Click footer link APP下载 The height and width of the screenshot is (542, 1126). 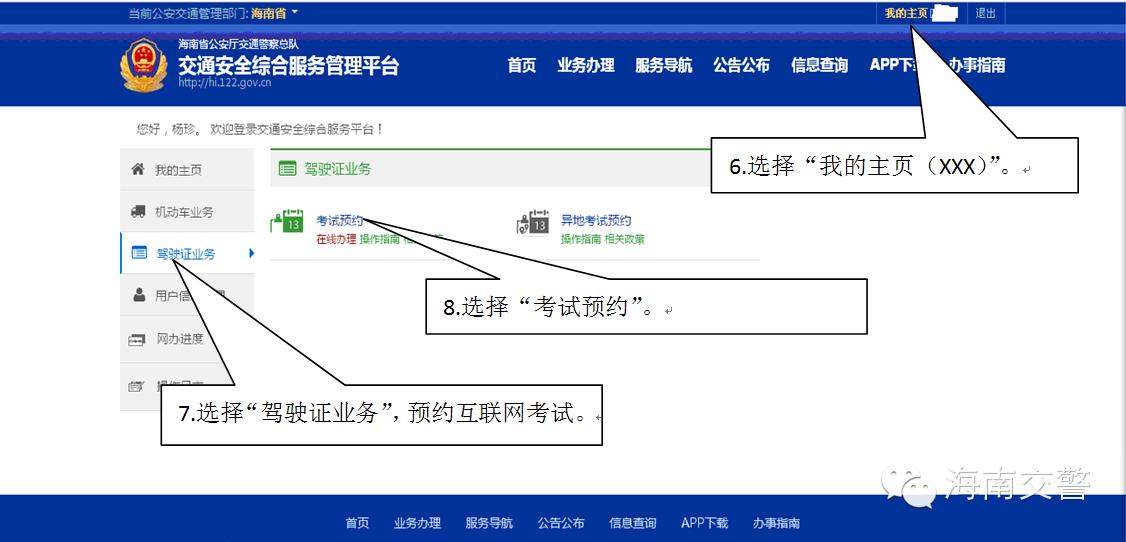(x=704, y=523)
